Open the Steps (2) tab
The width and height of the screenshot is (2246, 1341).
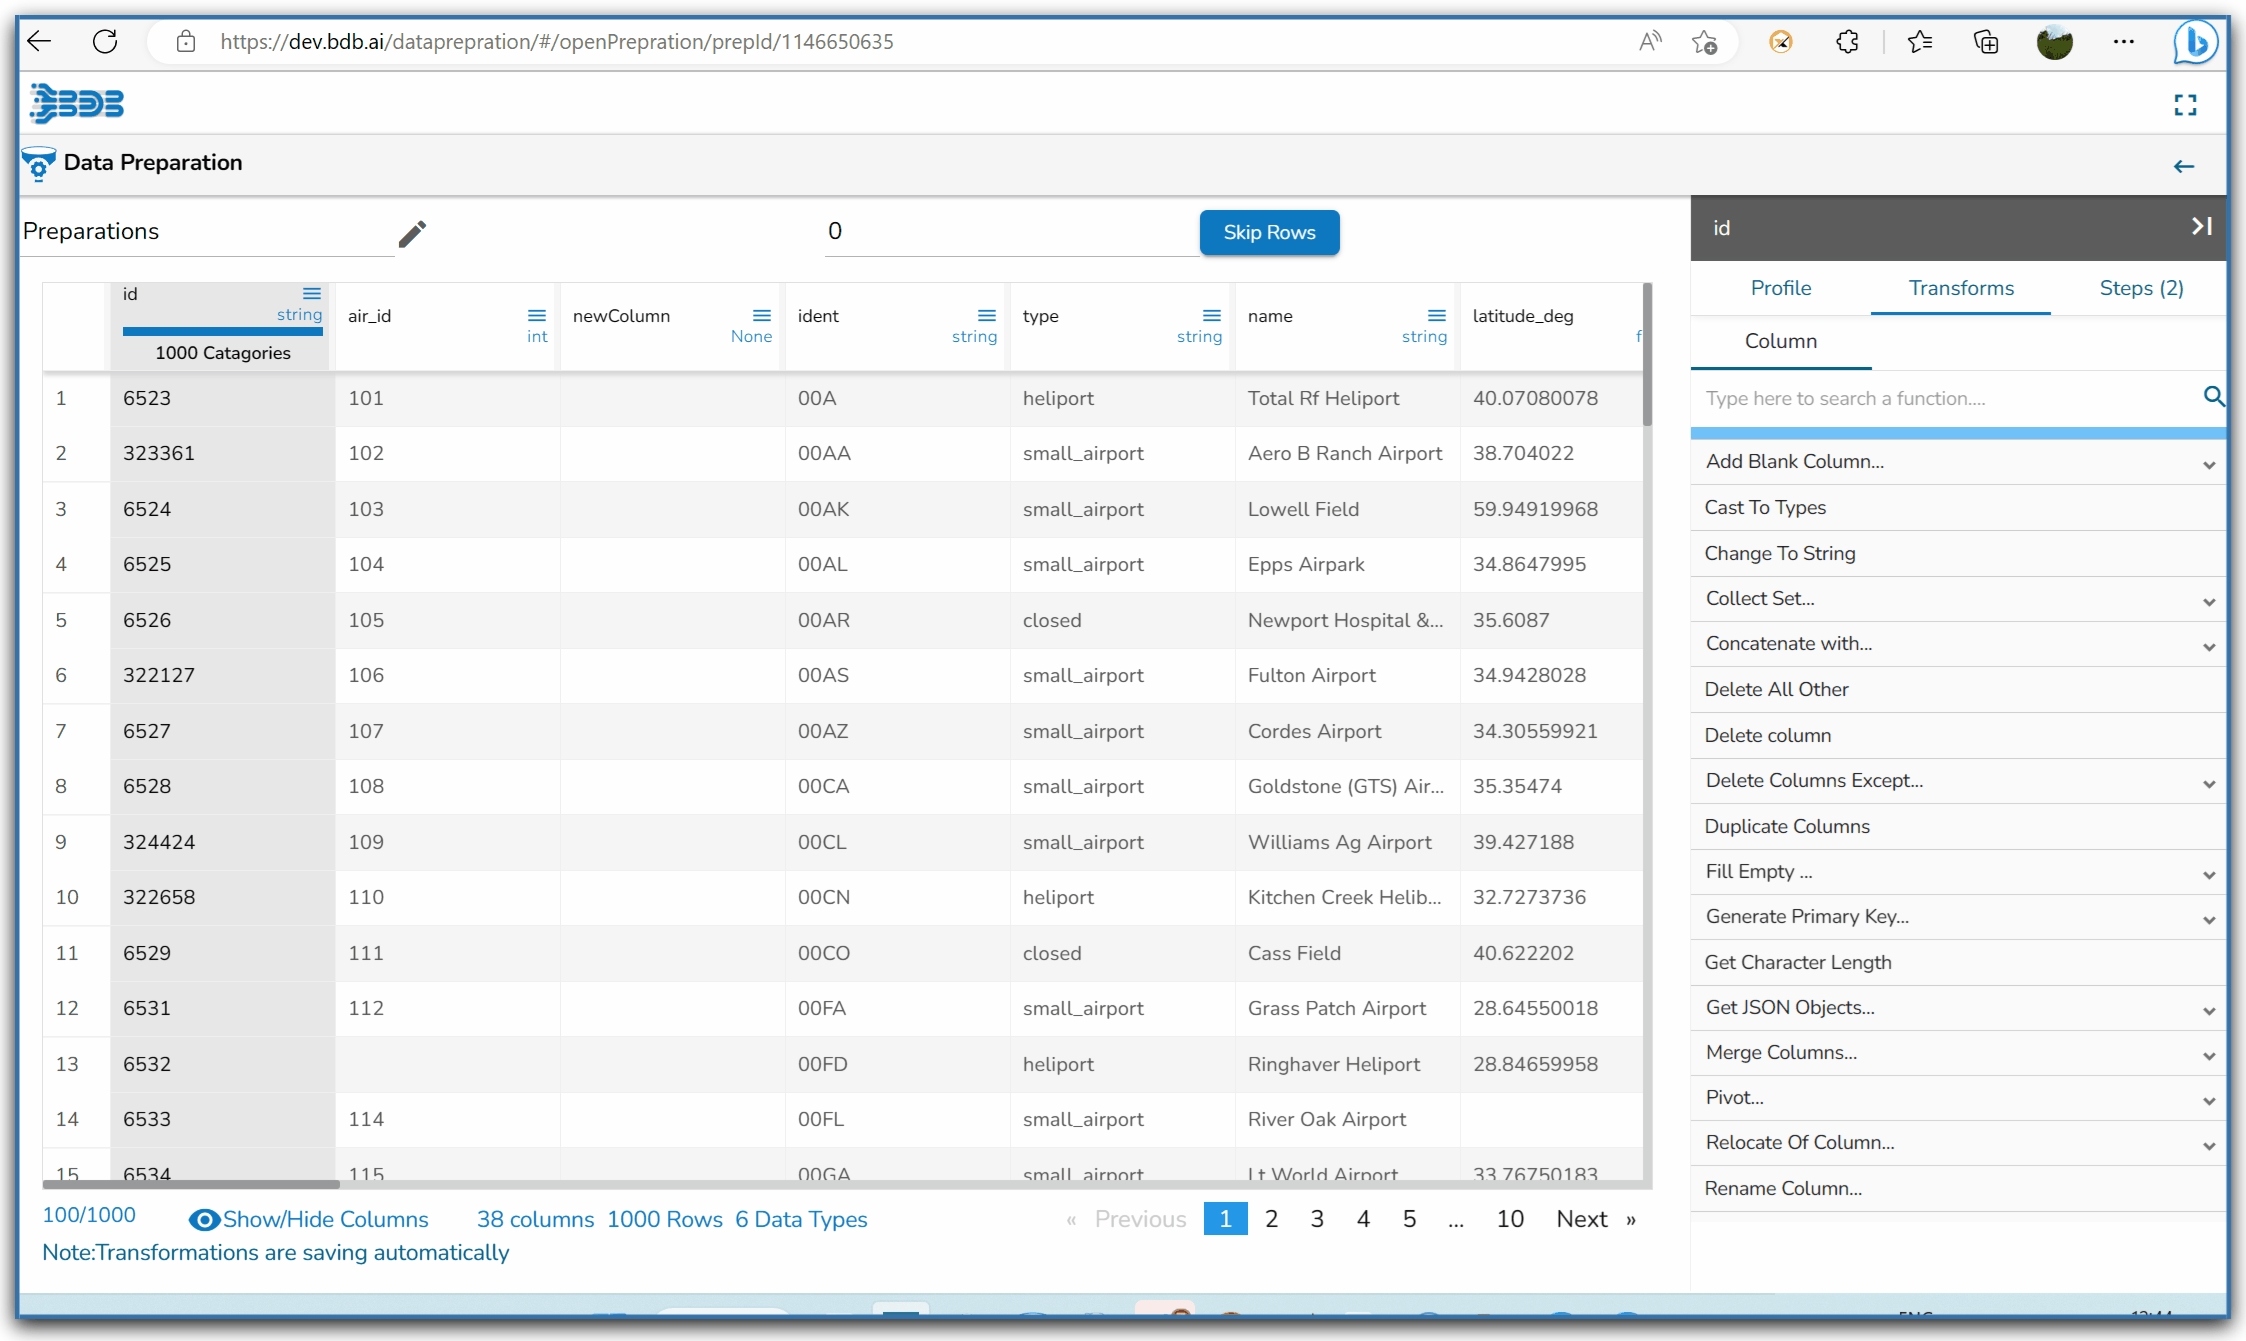point(2140,288)
